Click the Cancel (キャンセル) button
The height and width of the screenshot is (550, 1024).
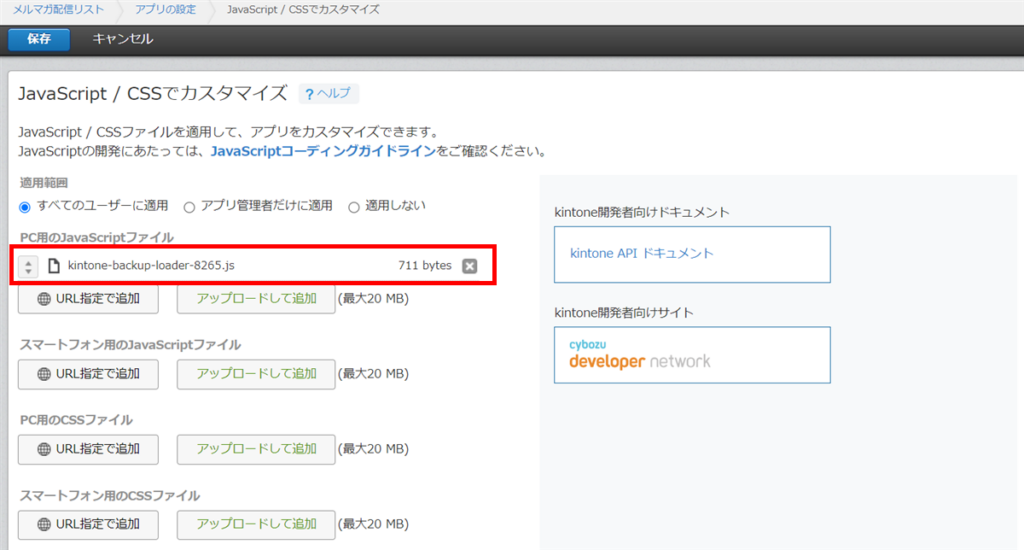[122, 39]
